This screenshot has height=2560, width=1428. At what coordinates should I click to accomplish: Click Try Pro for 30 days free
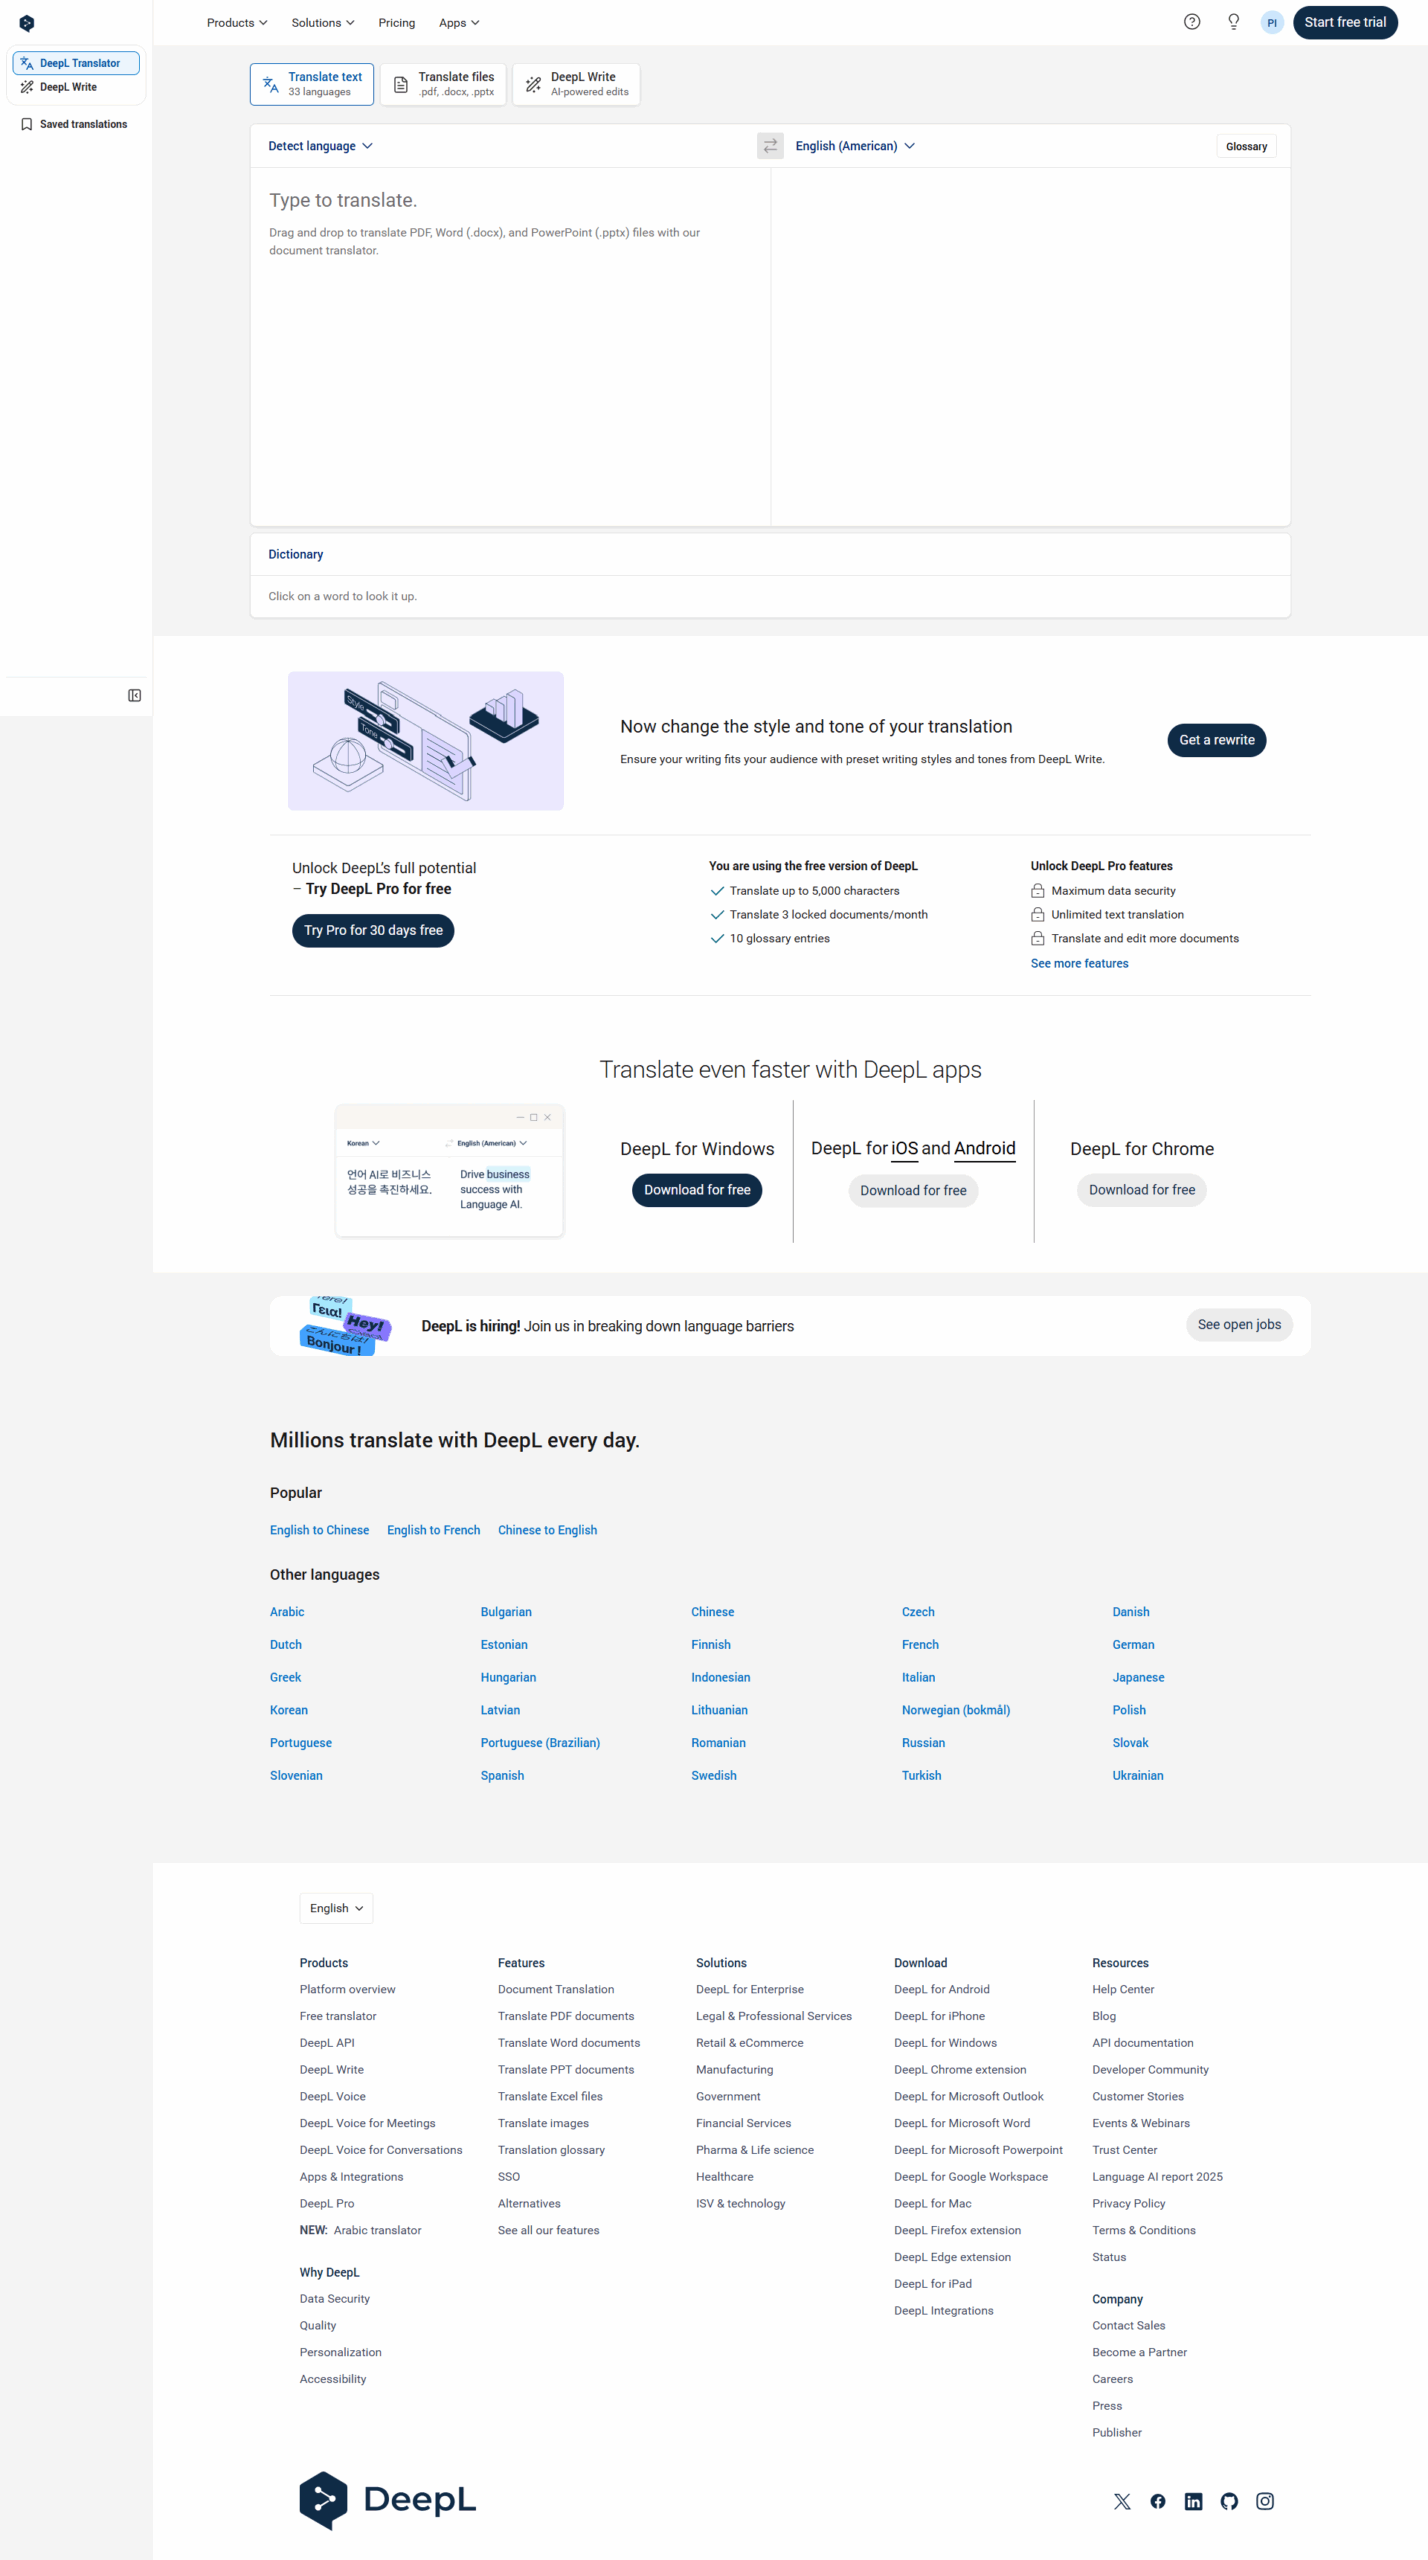(x=372, y=930)
